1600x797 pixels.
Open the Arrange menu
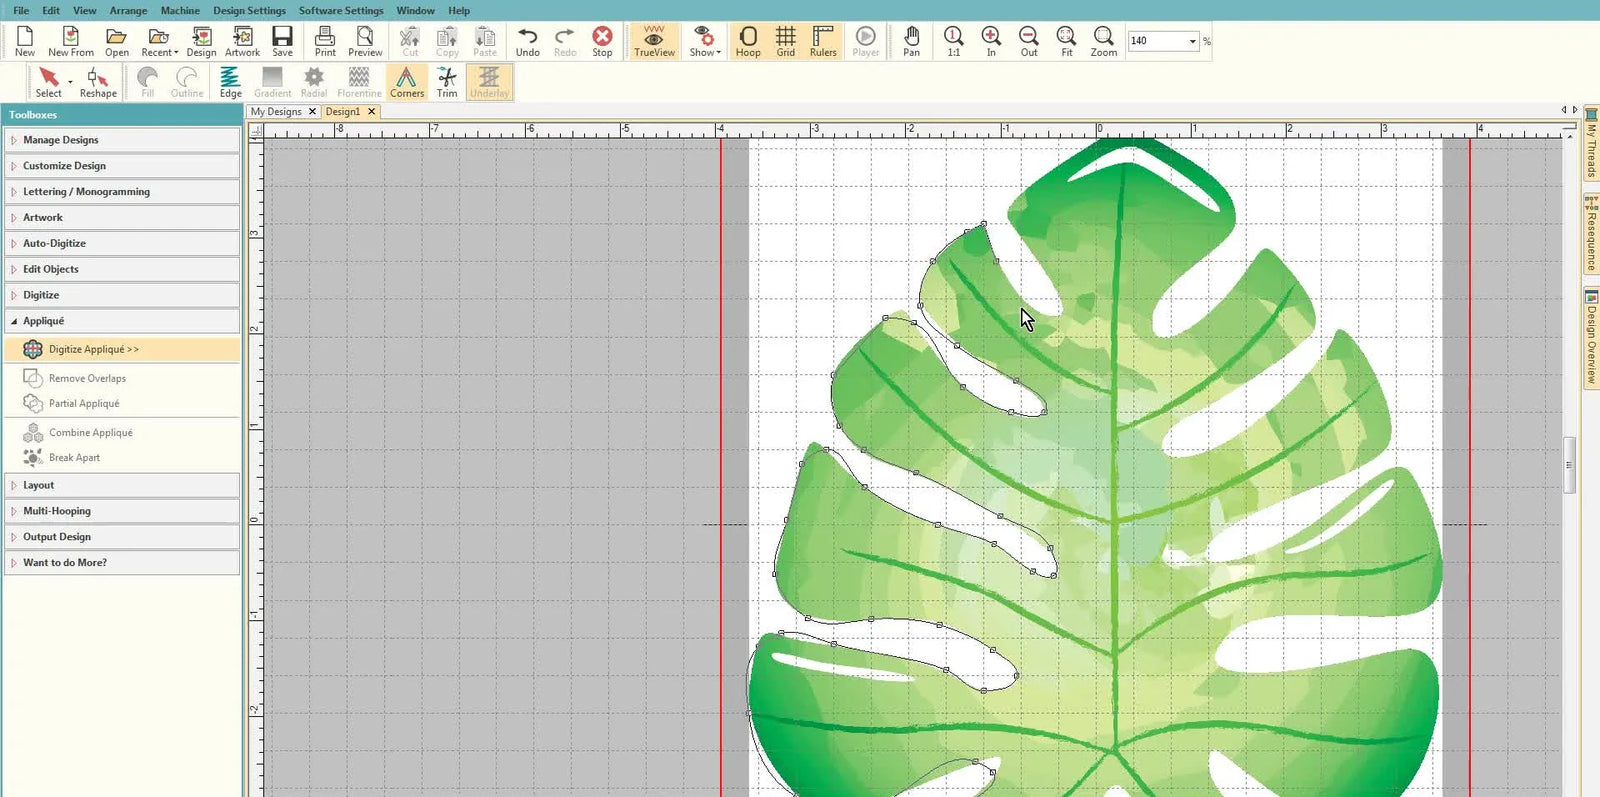tap(128, 10)
